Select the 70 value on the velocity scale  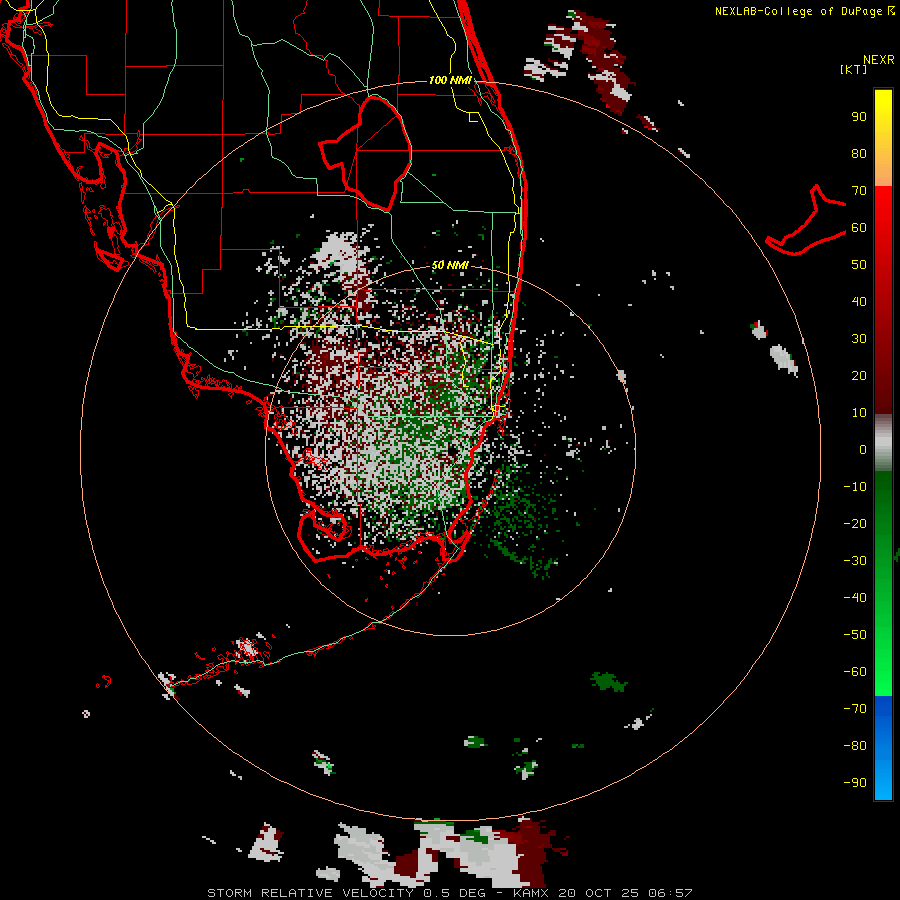point(859,191)
